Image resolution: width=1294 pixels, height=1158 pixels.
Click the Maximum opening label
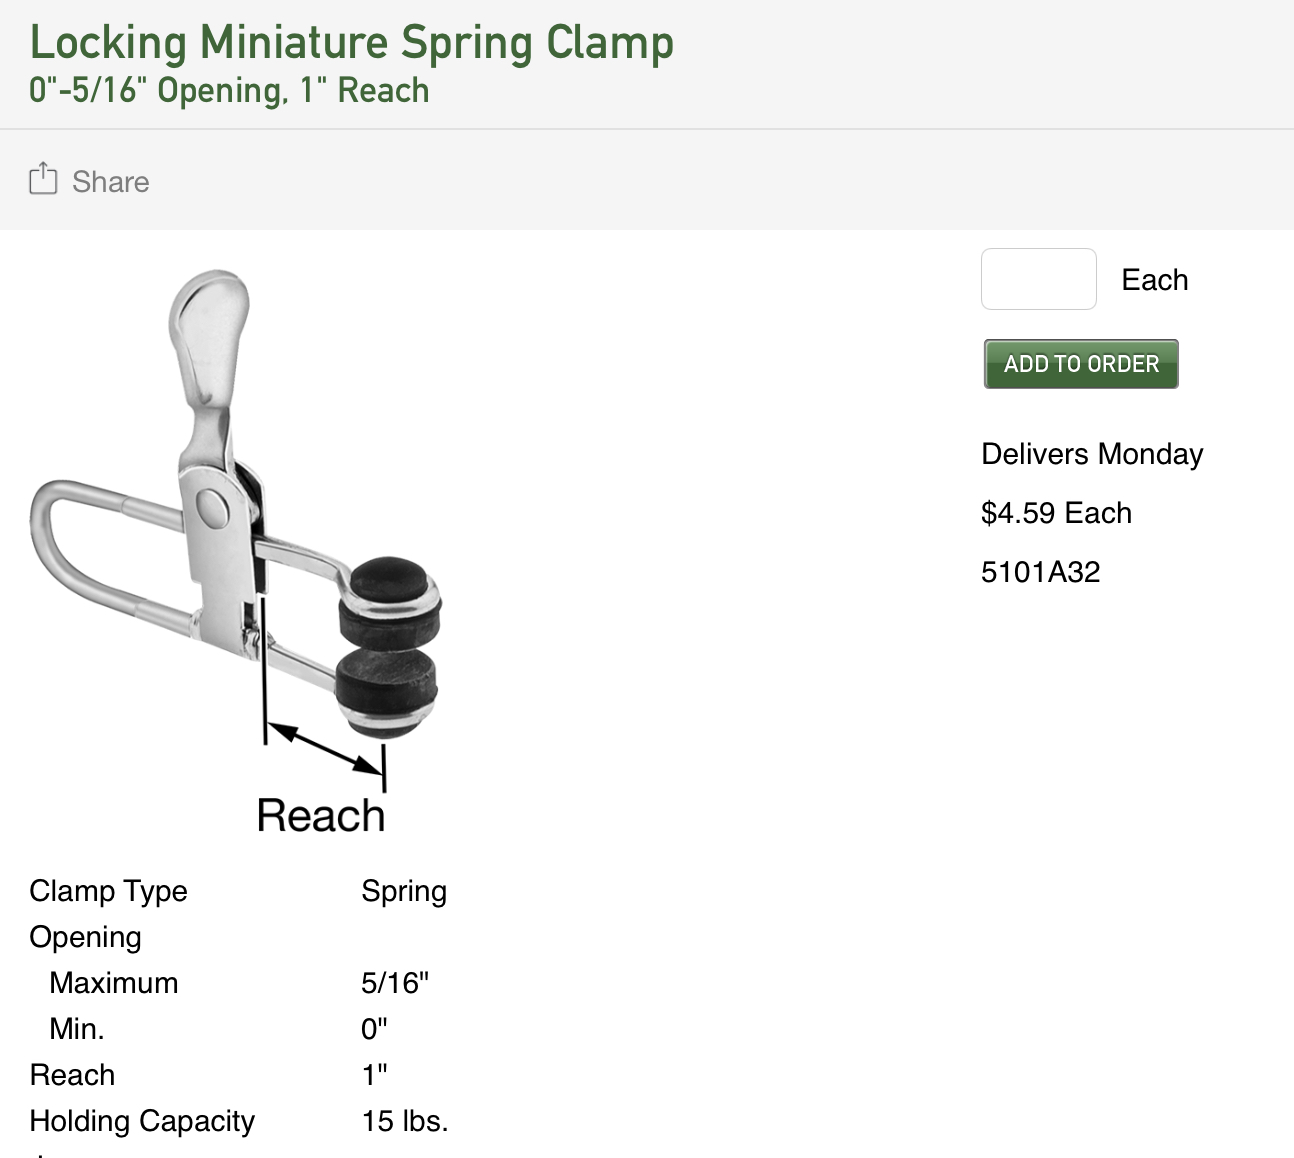pos(113,983)
